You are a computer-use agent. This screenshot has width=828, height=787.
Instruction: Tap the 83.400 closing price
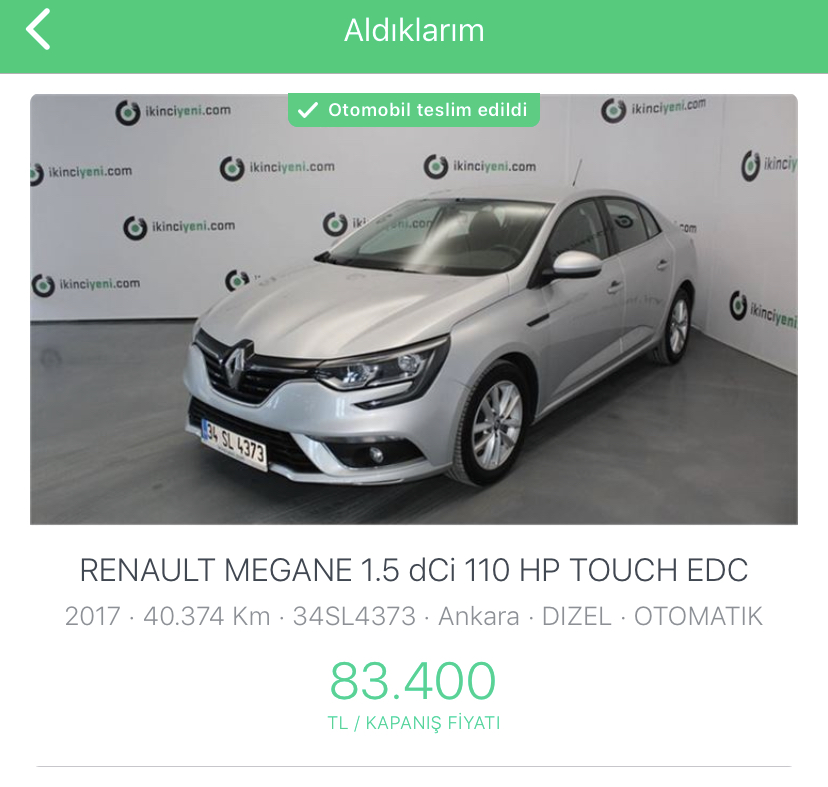[413, 681]
